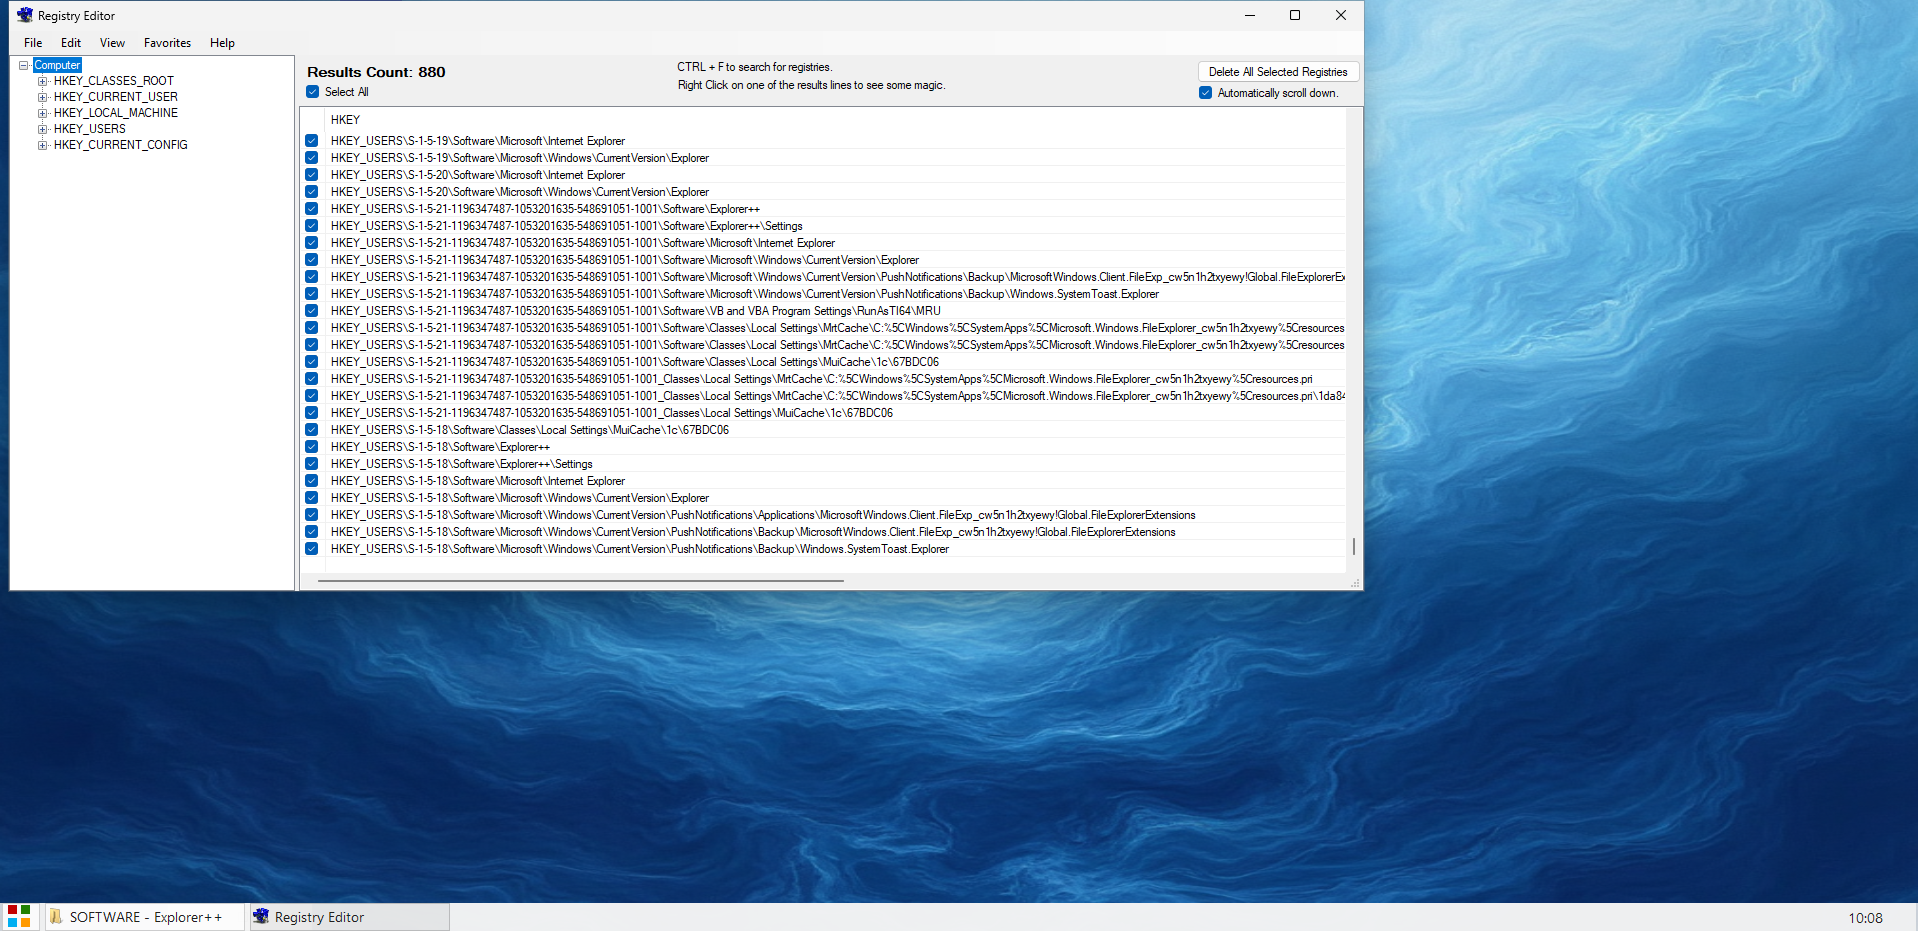Uncheck the RunAsTI64\MRU result row
1918x931 pixels.
click(311, 311)
